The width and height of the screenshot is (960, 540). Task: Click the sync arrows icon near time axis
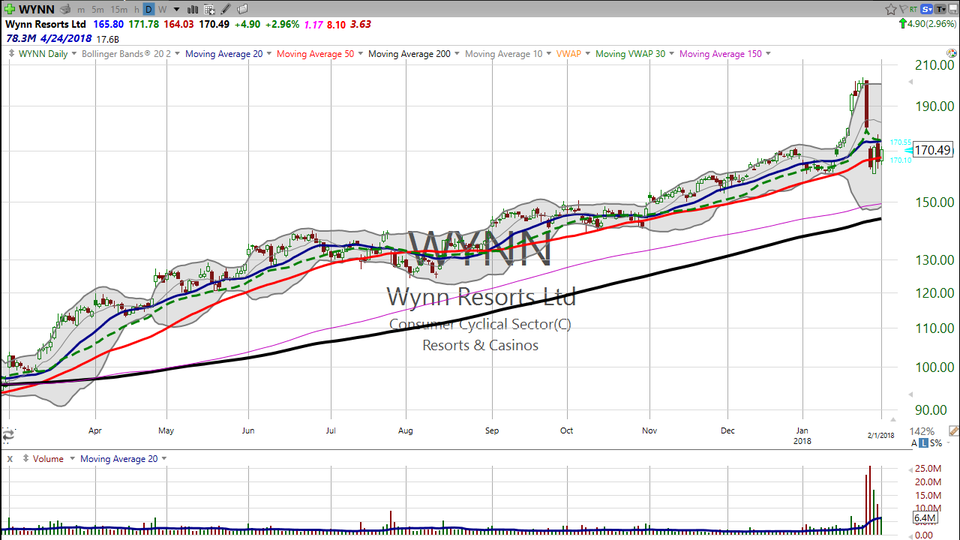click(8, 435)
